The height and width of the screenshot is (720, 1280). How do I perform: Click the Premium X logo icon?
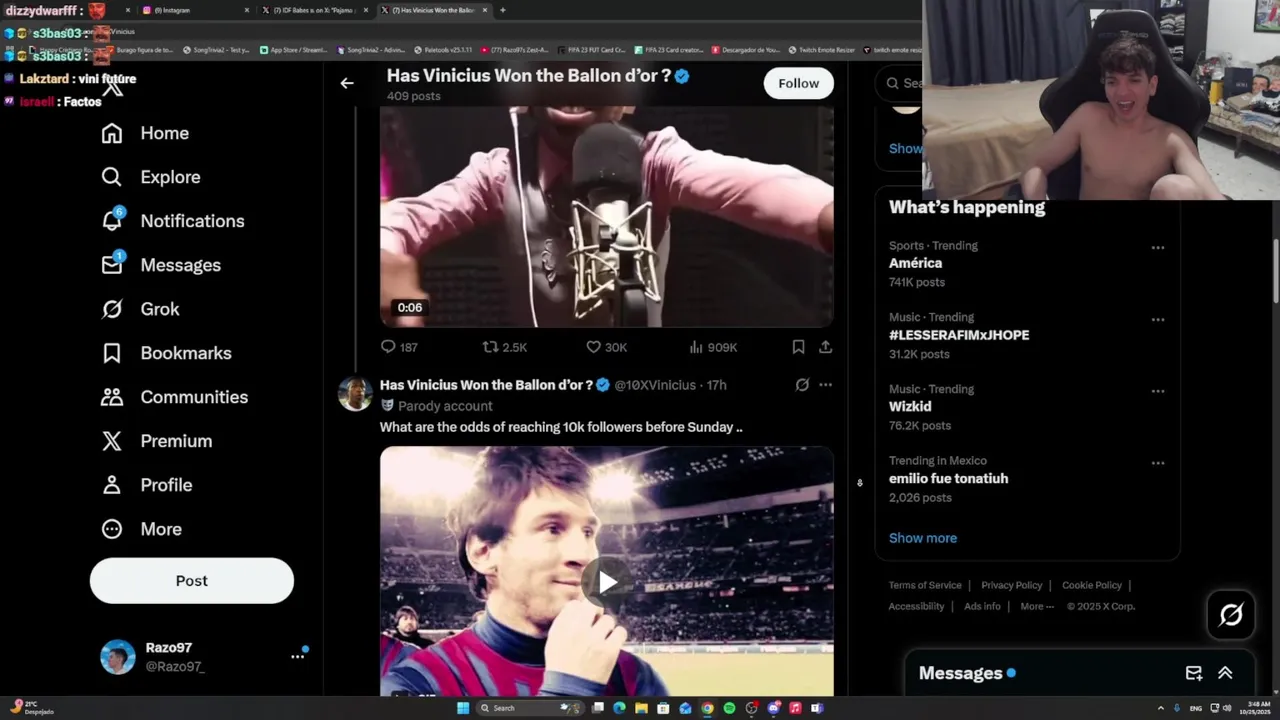click(112, 441)
